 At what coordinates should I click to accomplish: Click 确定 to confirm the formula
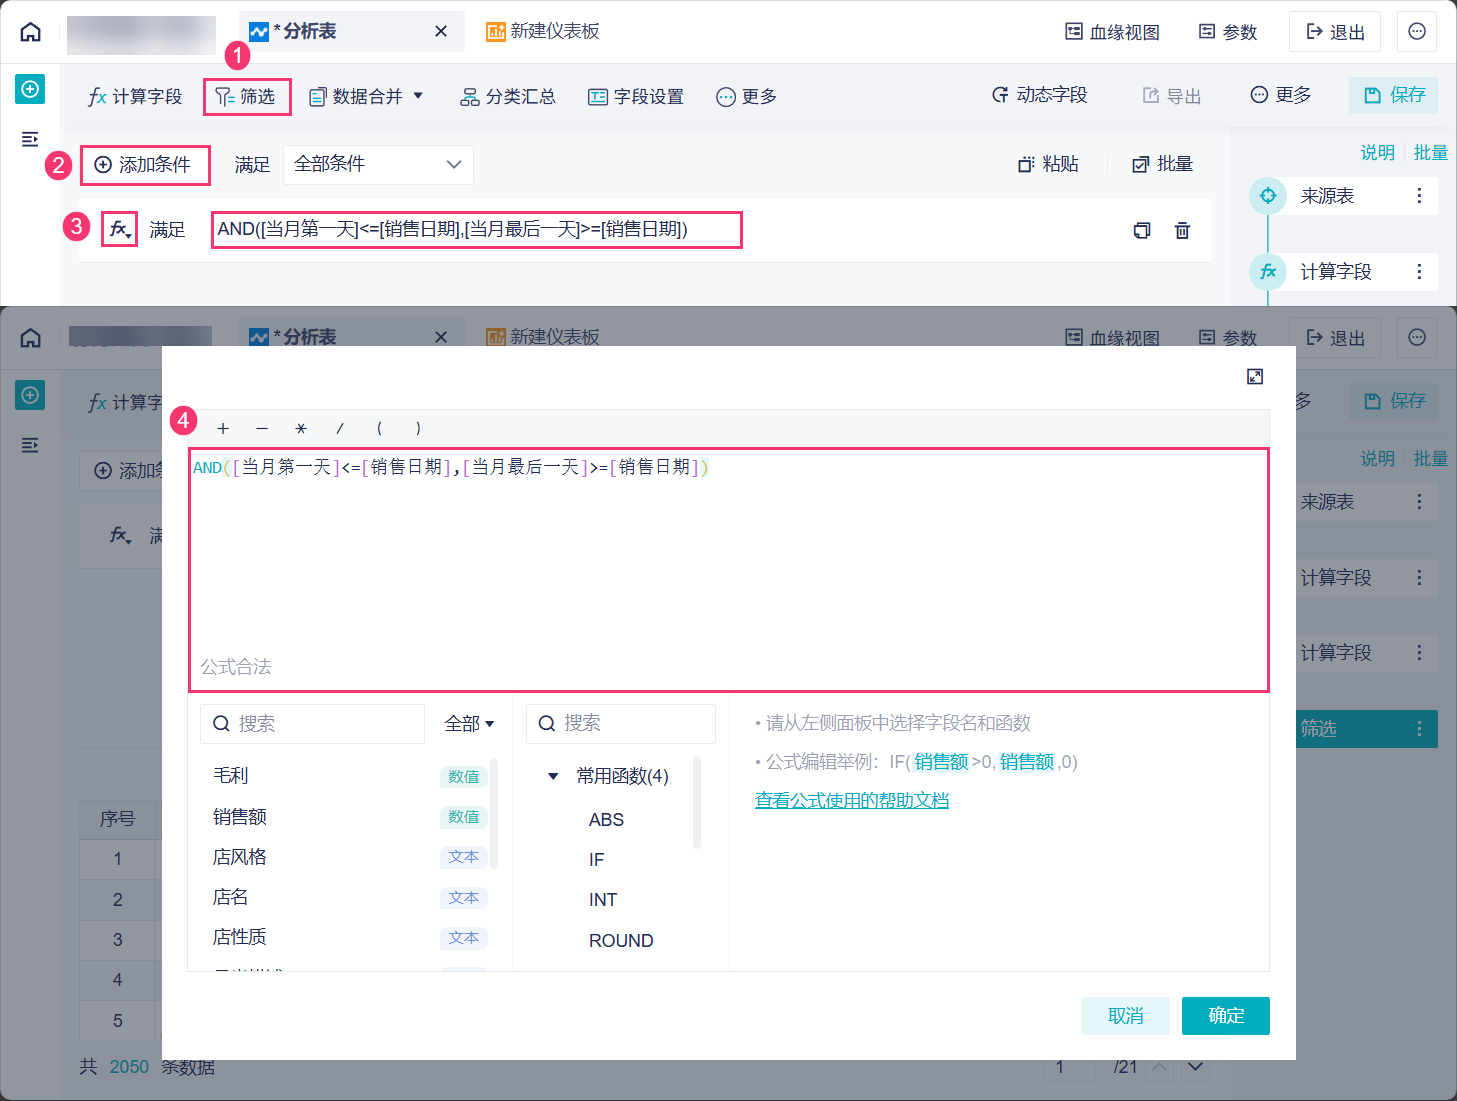tap(1226, 1016)
